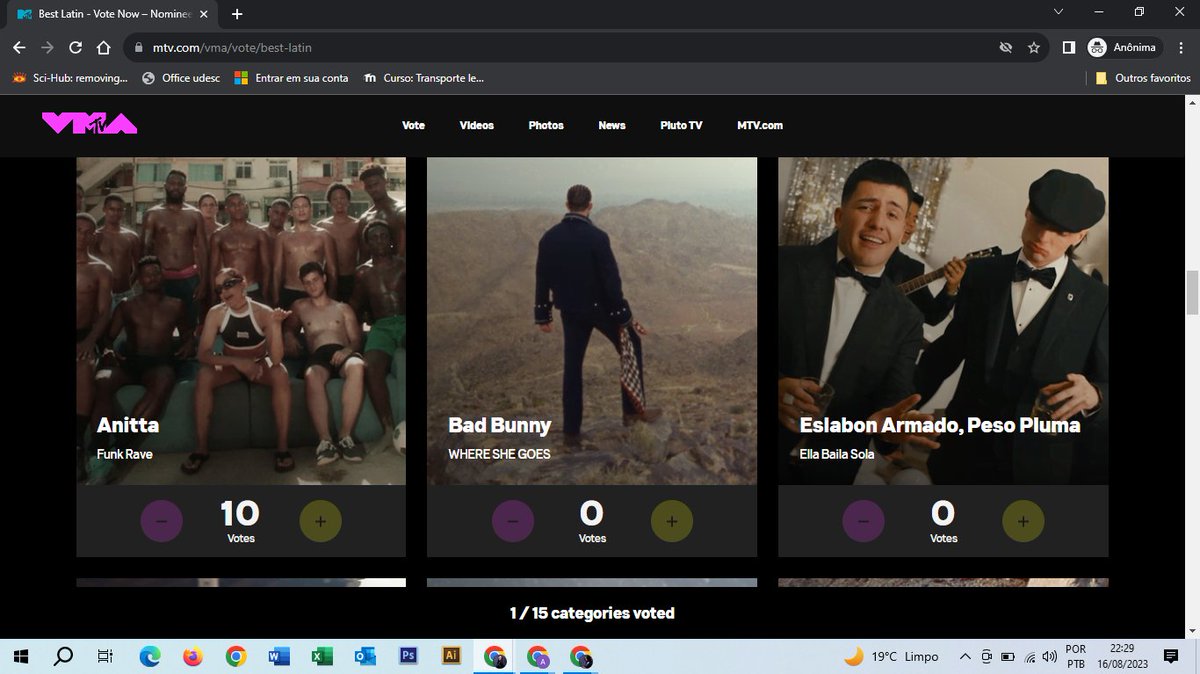Bookmark this page with star icon

1034,47
